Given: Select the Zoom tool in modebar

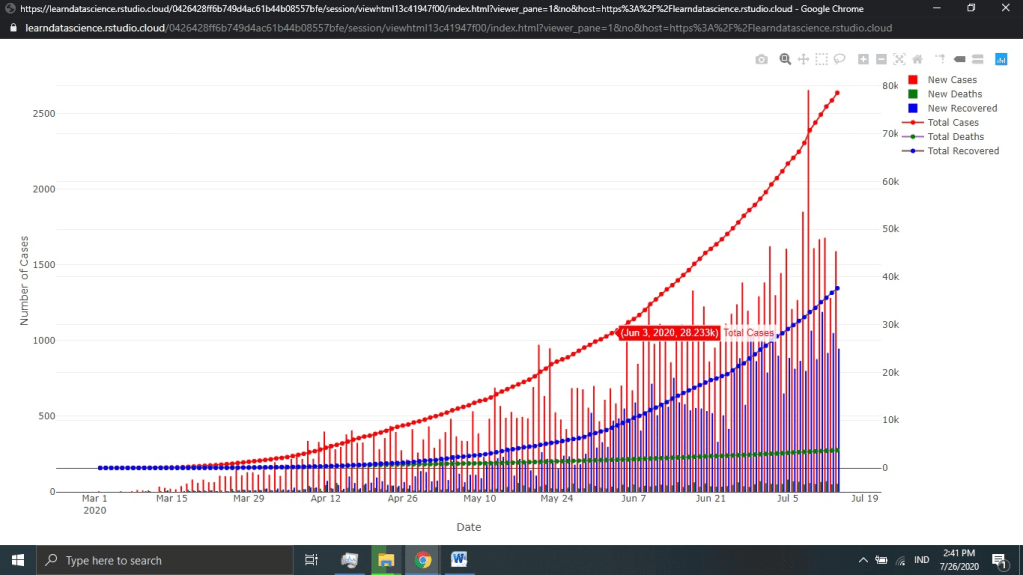Looking at the screenshot, I should [x=785, y=59].
